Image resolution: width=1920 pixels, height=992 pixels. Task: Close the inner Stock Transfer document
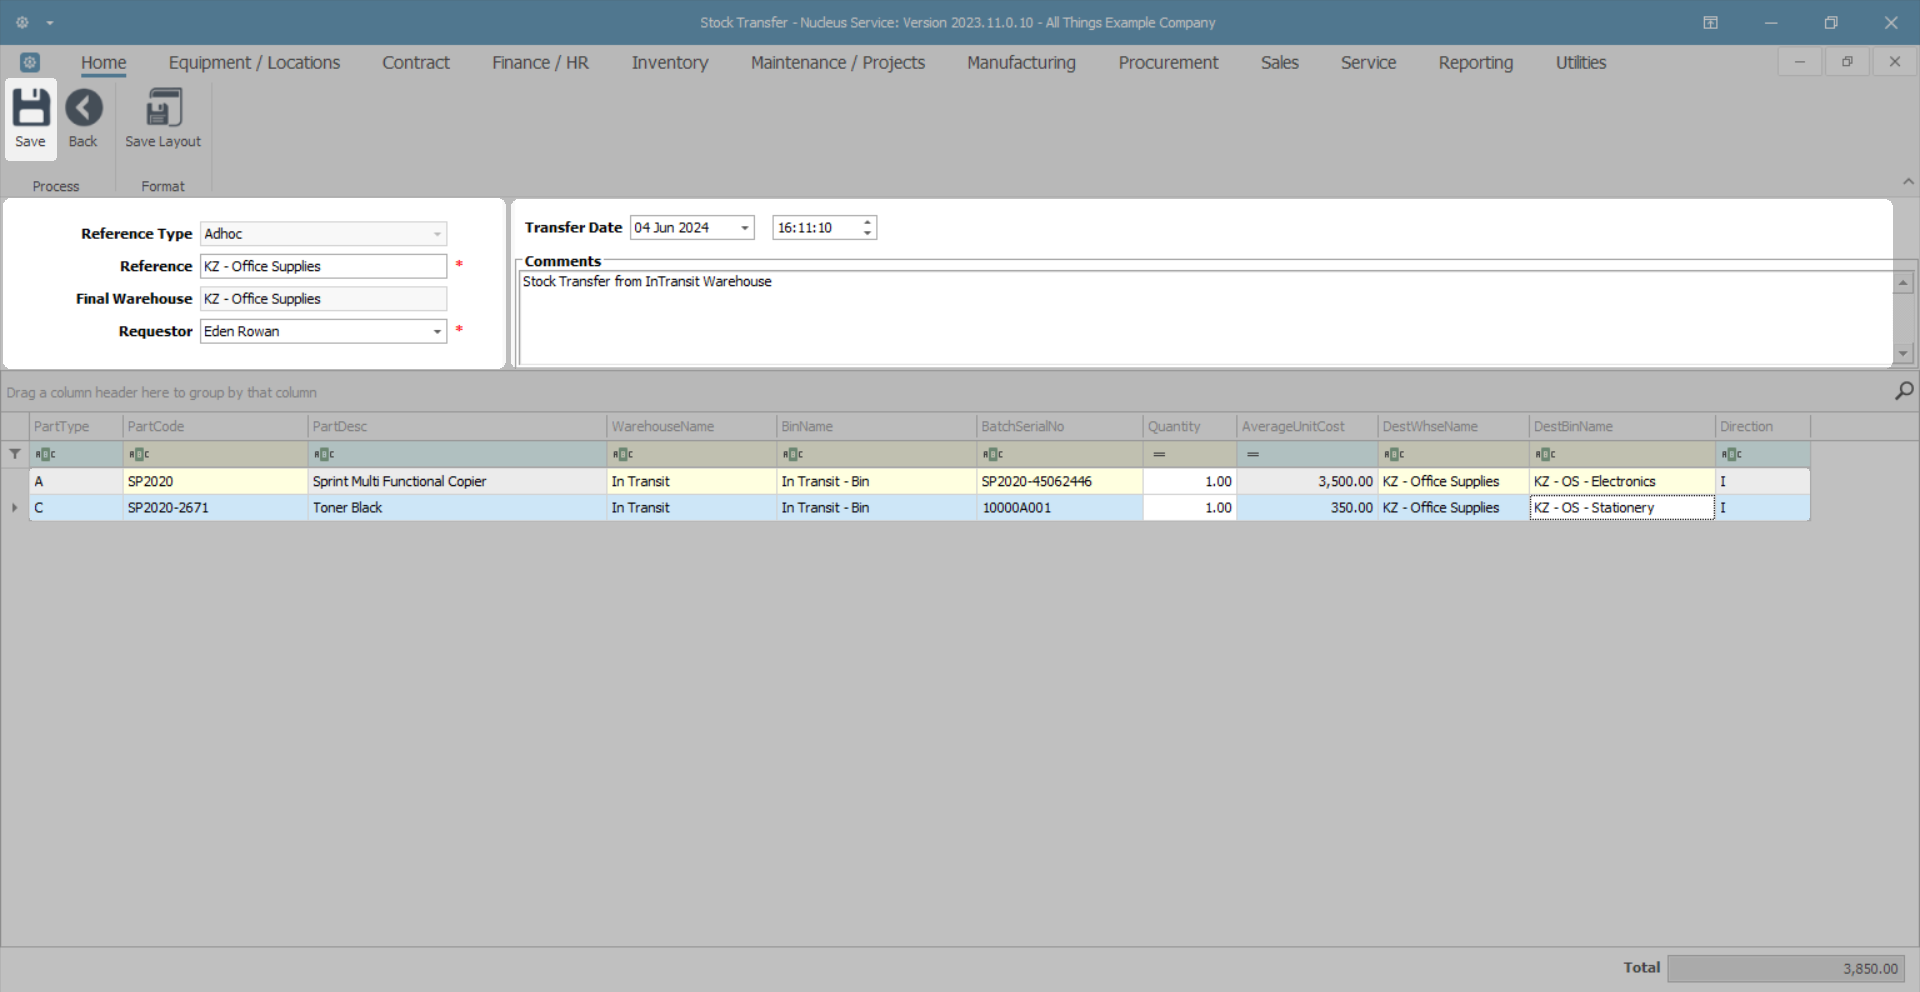[x=1894, y=62]
